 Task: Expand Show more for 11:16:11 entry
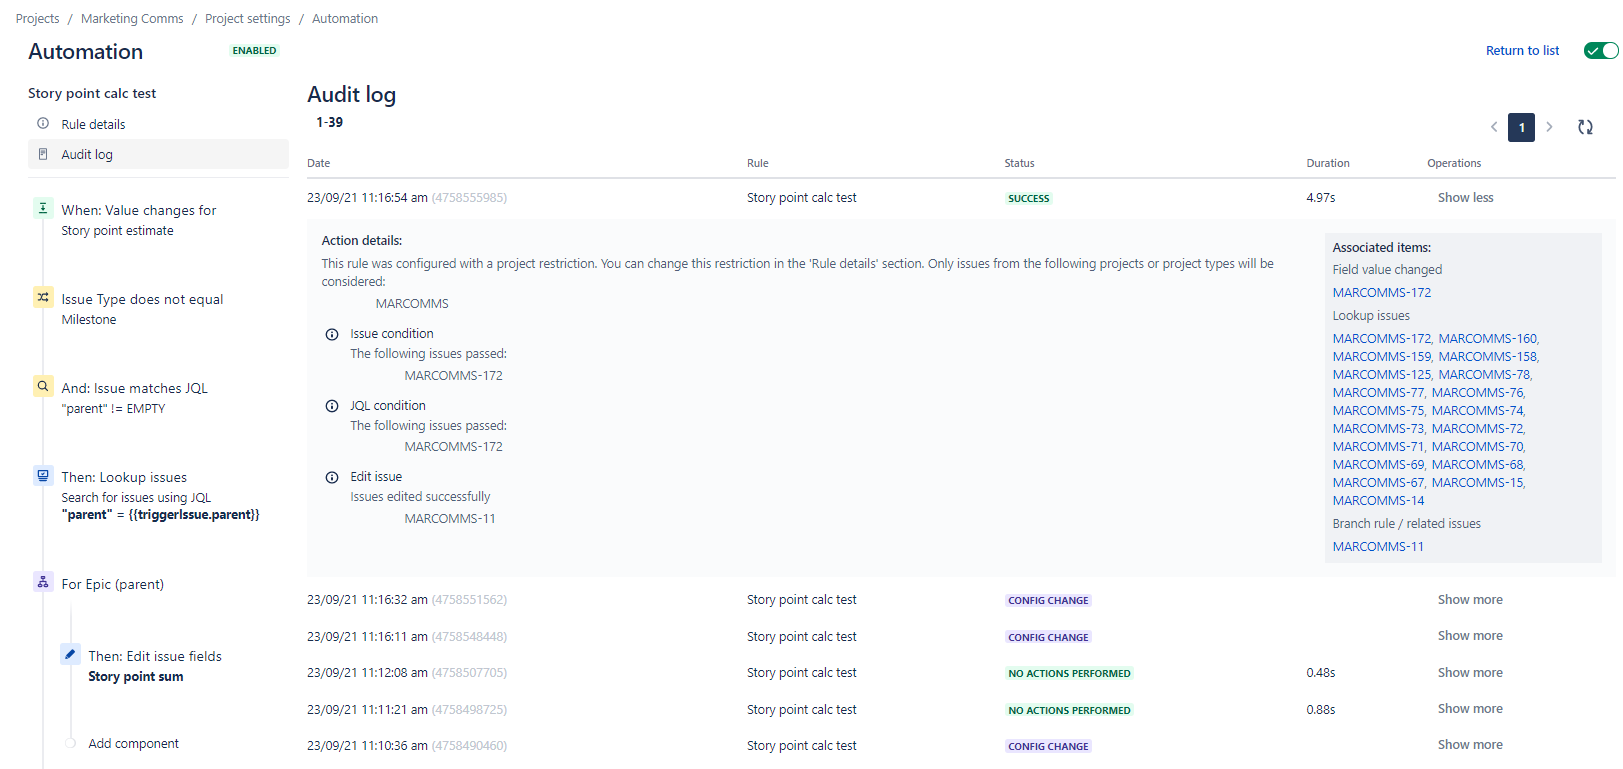pos(1470,636)
